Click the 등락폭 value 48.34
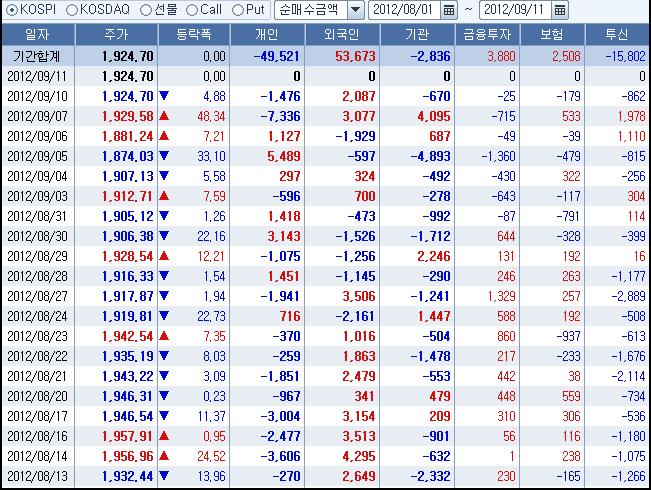Image resolution: width=651 pixels, height=490 pixels. pos(211,116)
